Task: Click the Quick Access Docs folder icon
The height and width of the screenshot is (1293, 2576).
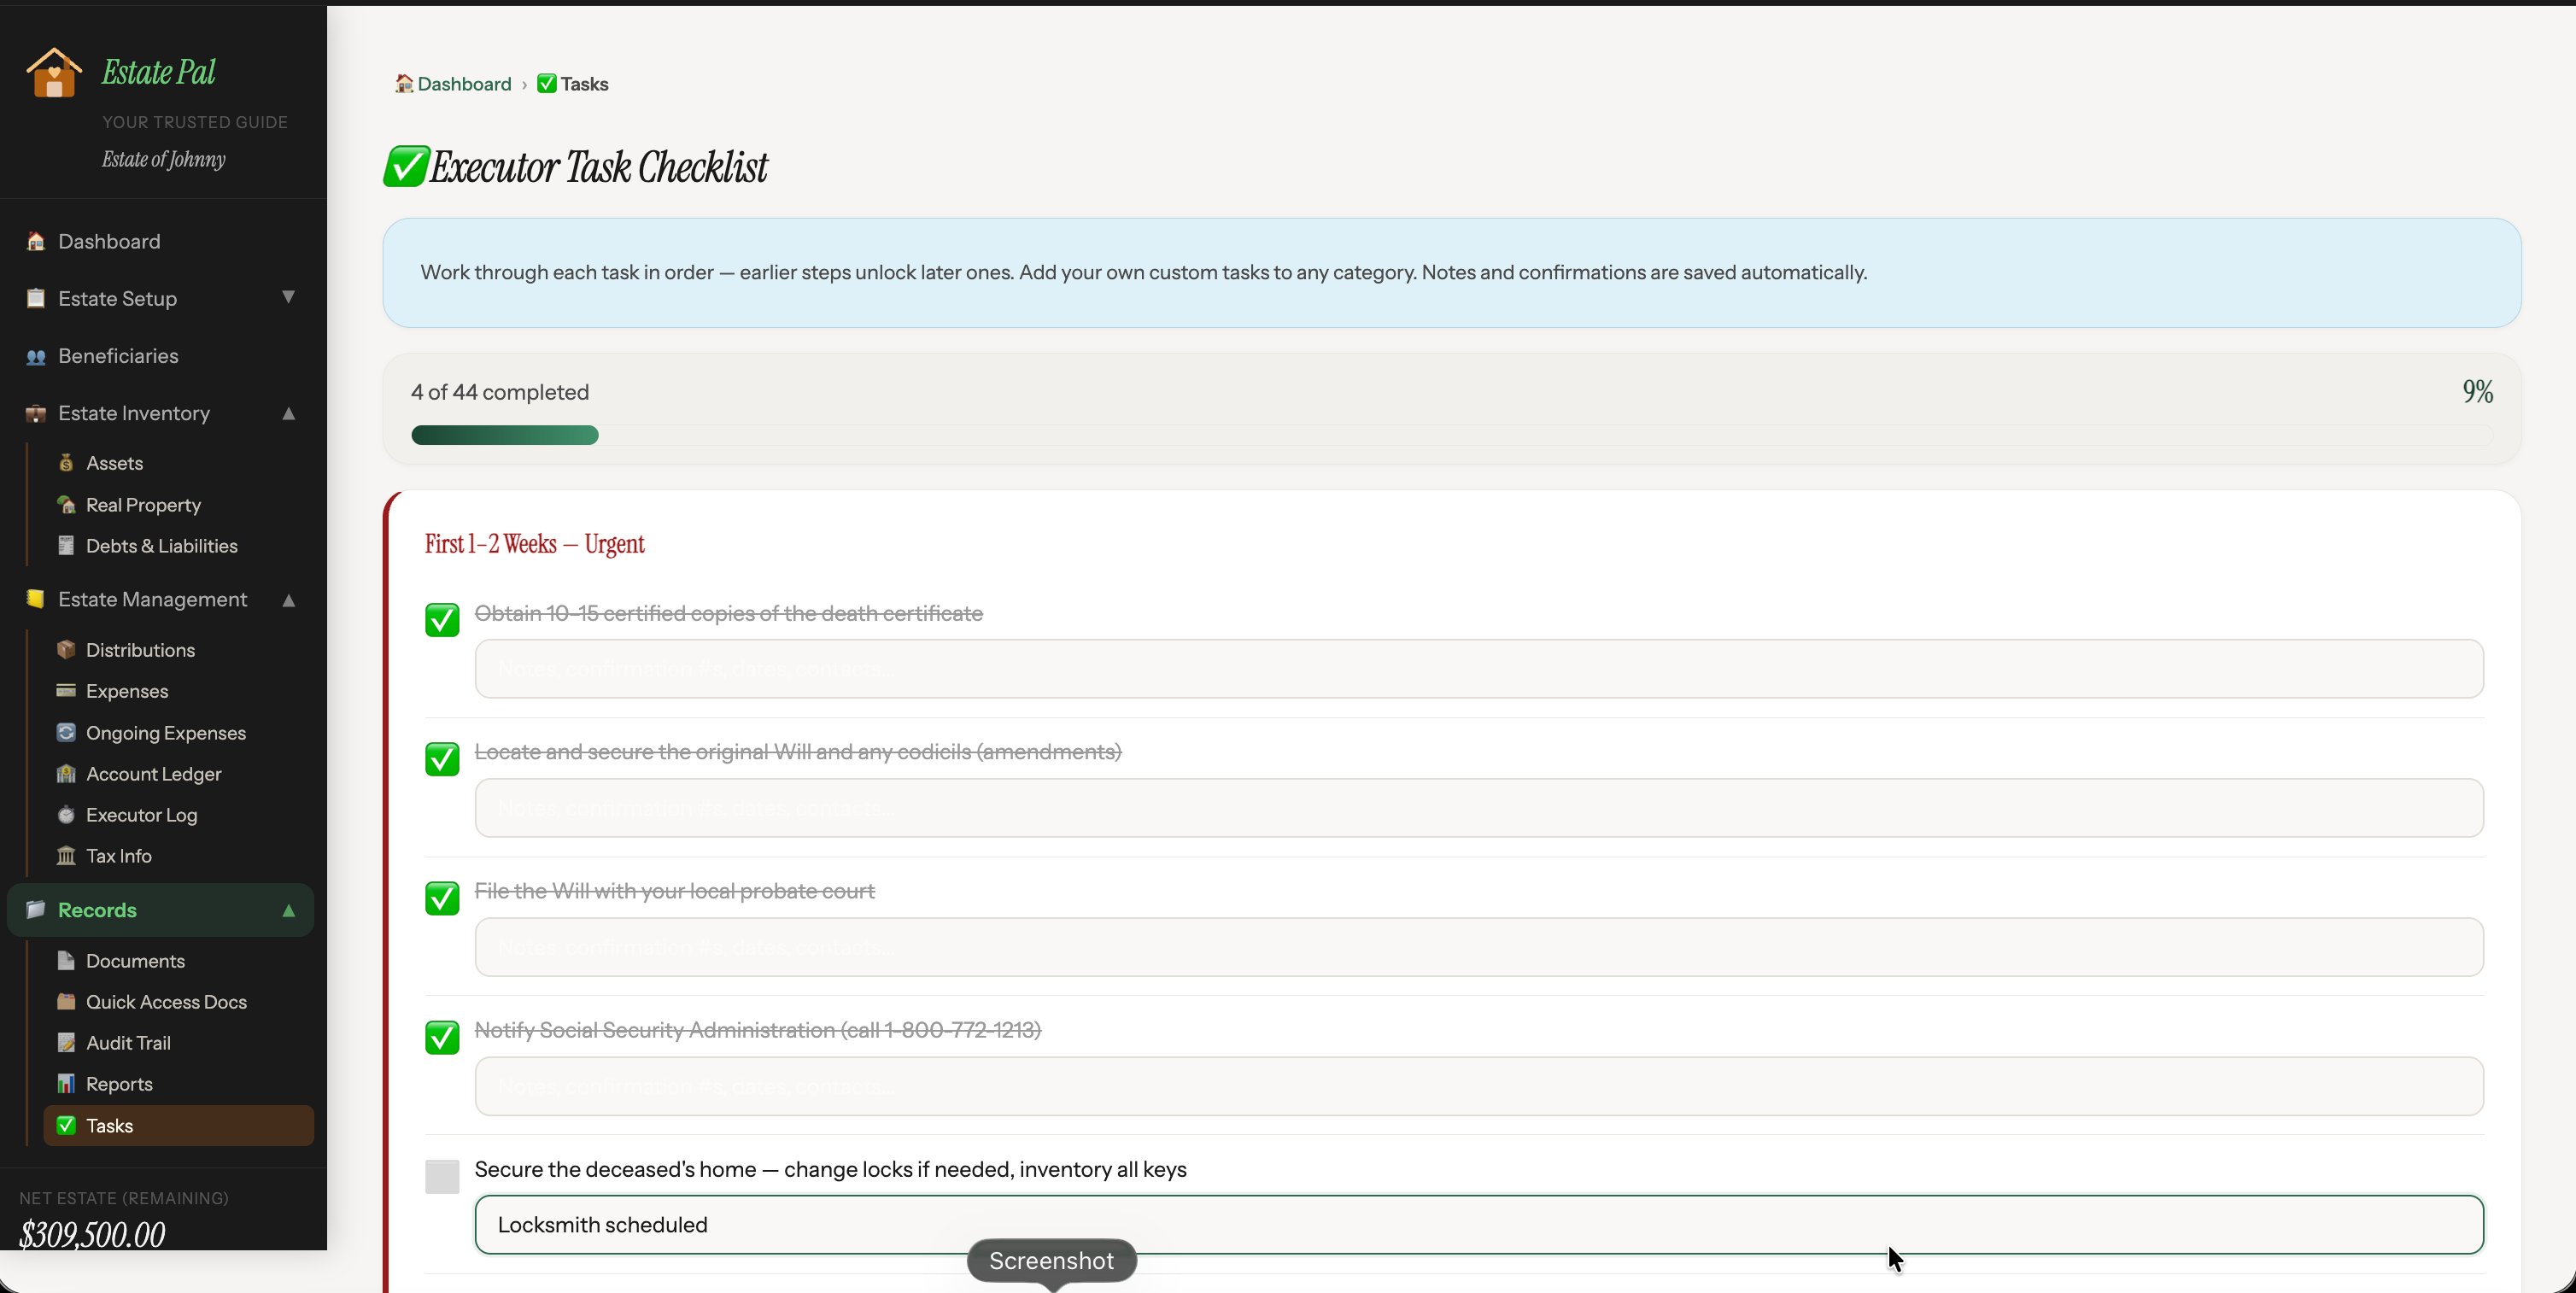Action: click(66, 1001)
